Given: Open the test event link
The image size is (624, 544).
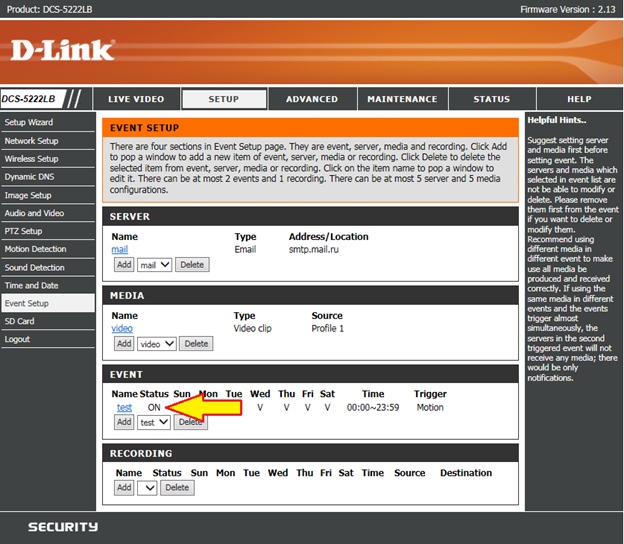Looking at the screenshot, I should [x=124, y=408].
